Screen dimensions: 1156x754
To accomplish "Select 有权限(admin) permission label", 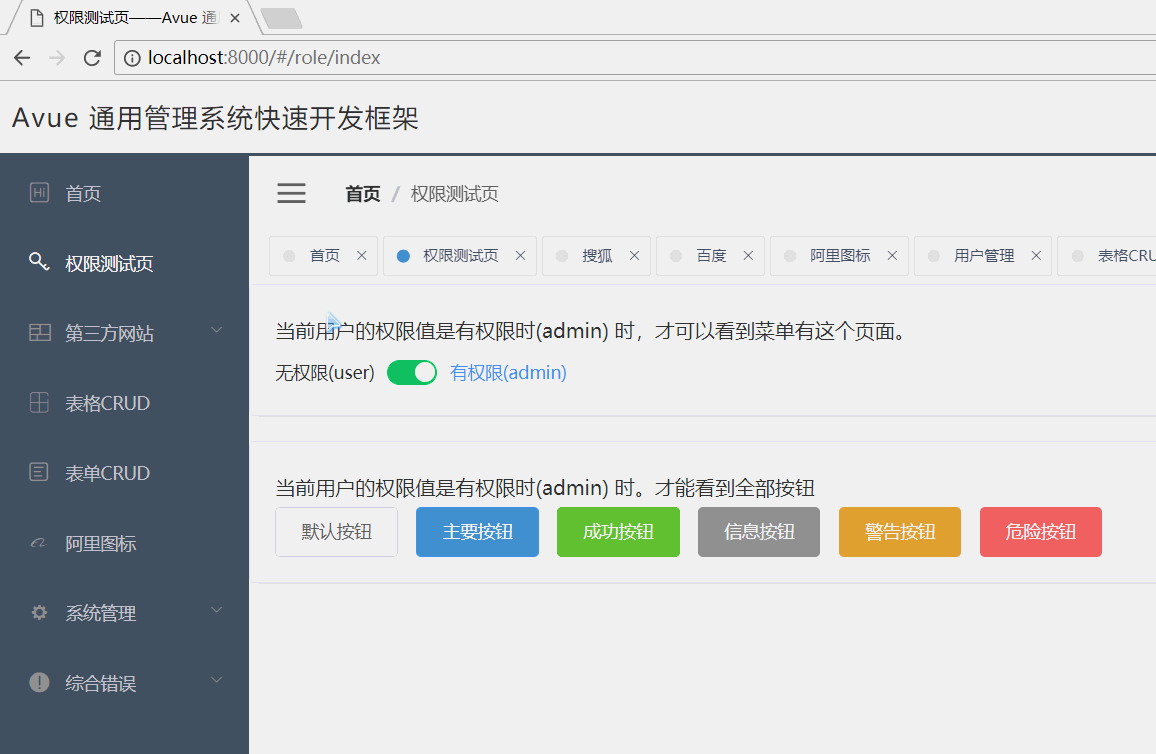I will [508, 373].
